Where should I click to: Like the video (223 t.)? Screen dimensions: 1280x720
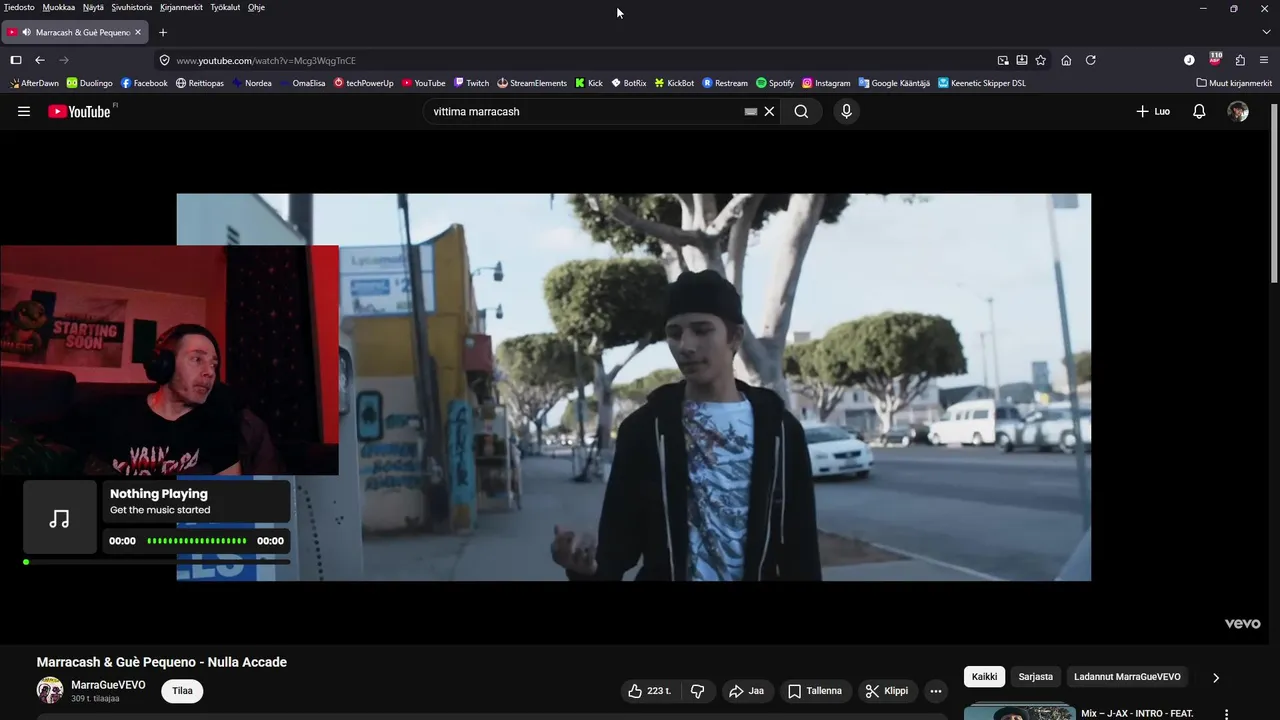(649, 691)
